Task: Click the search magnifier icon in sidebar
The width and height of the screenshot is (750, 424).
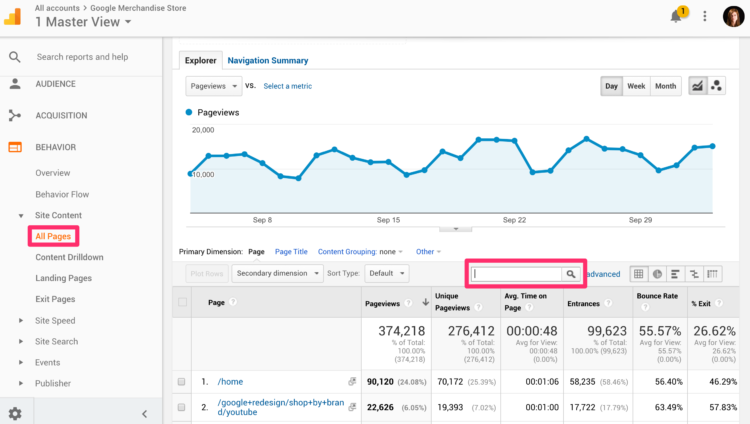Action: coord(15,57)
